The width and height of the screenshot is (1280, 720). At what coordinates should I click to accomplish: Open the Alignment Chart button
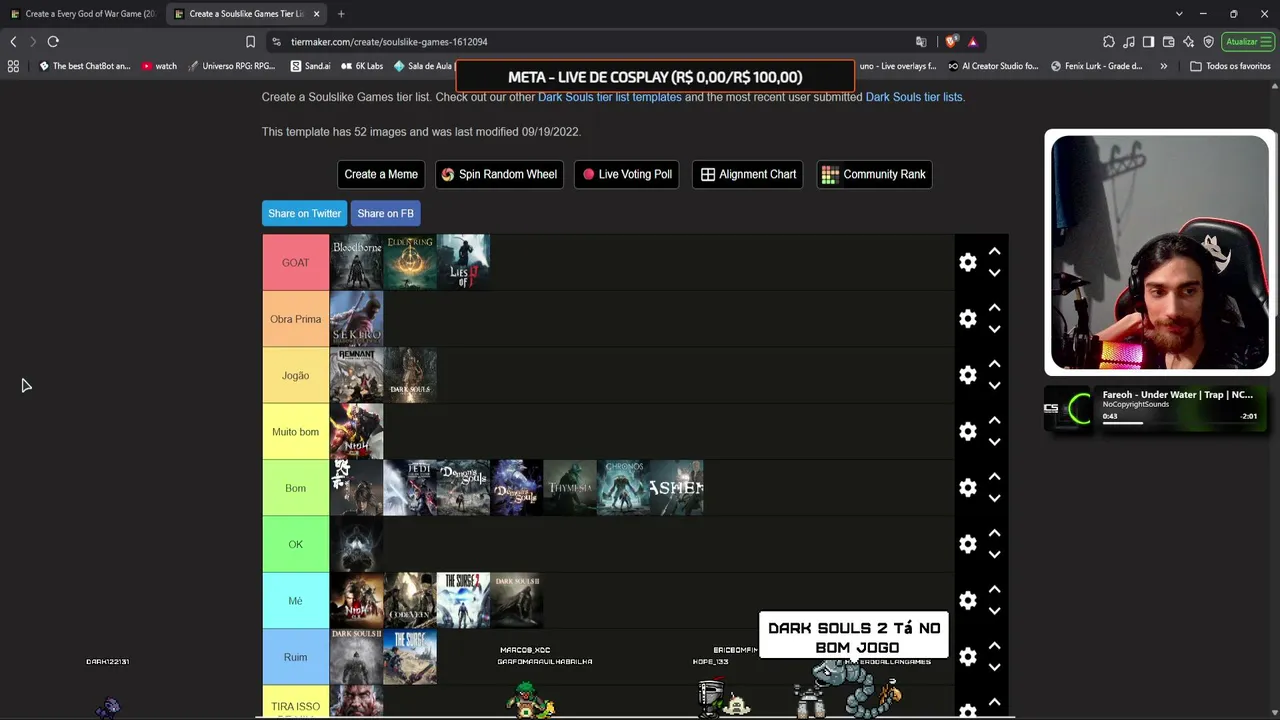tap(748, 174)
